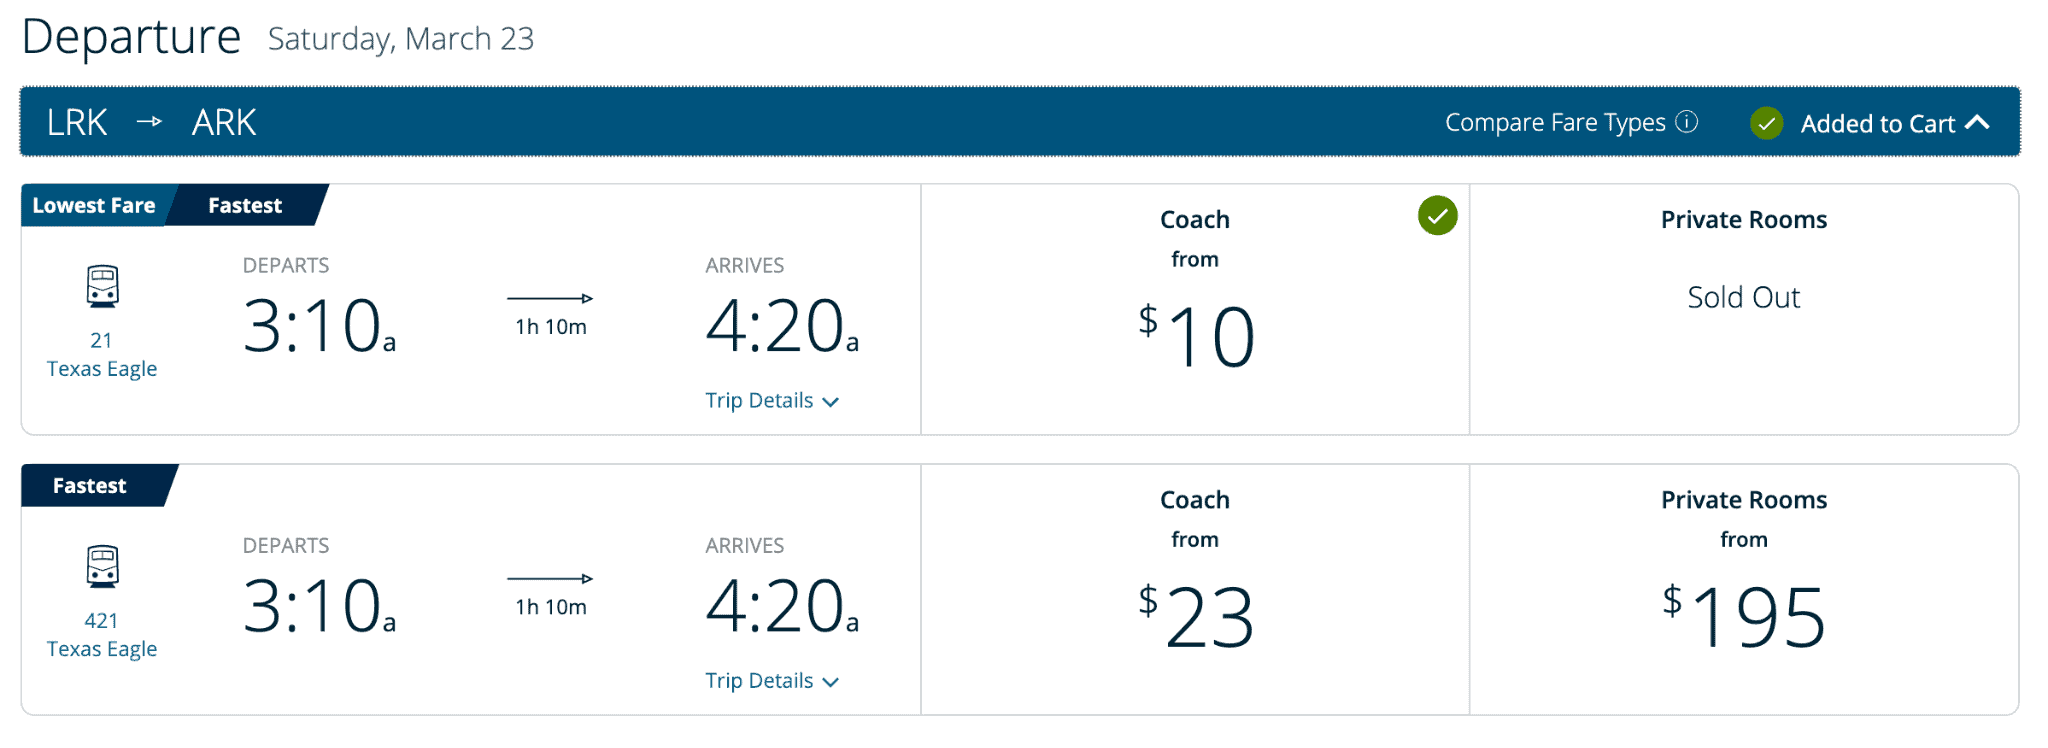Open the 21 Texas Eagle train link
This screenshot has height=748, width=2048.
pos(102,355)
